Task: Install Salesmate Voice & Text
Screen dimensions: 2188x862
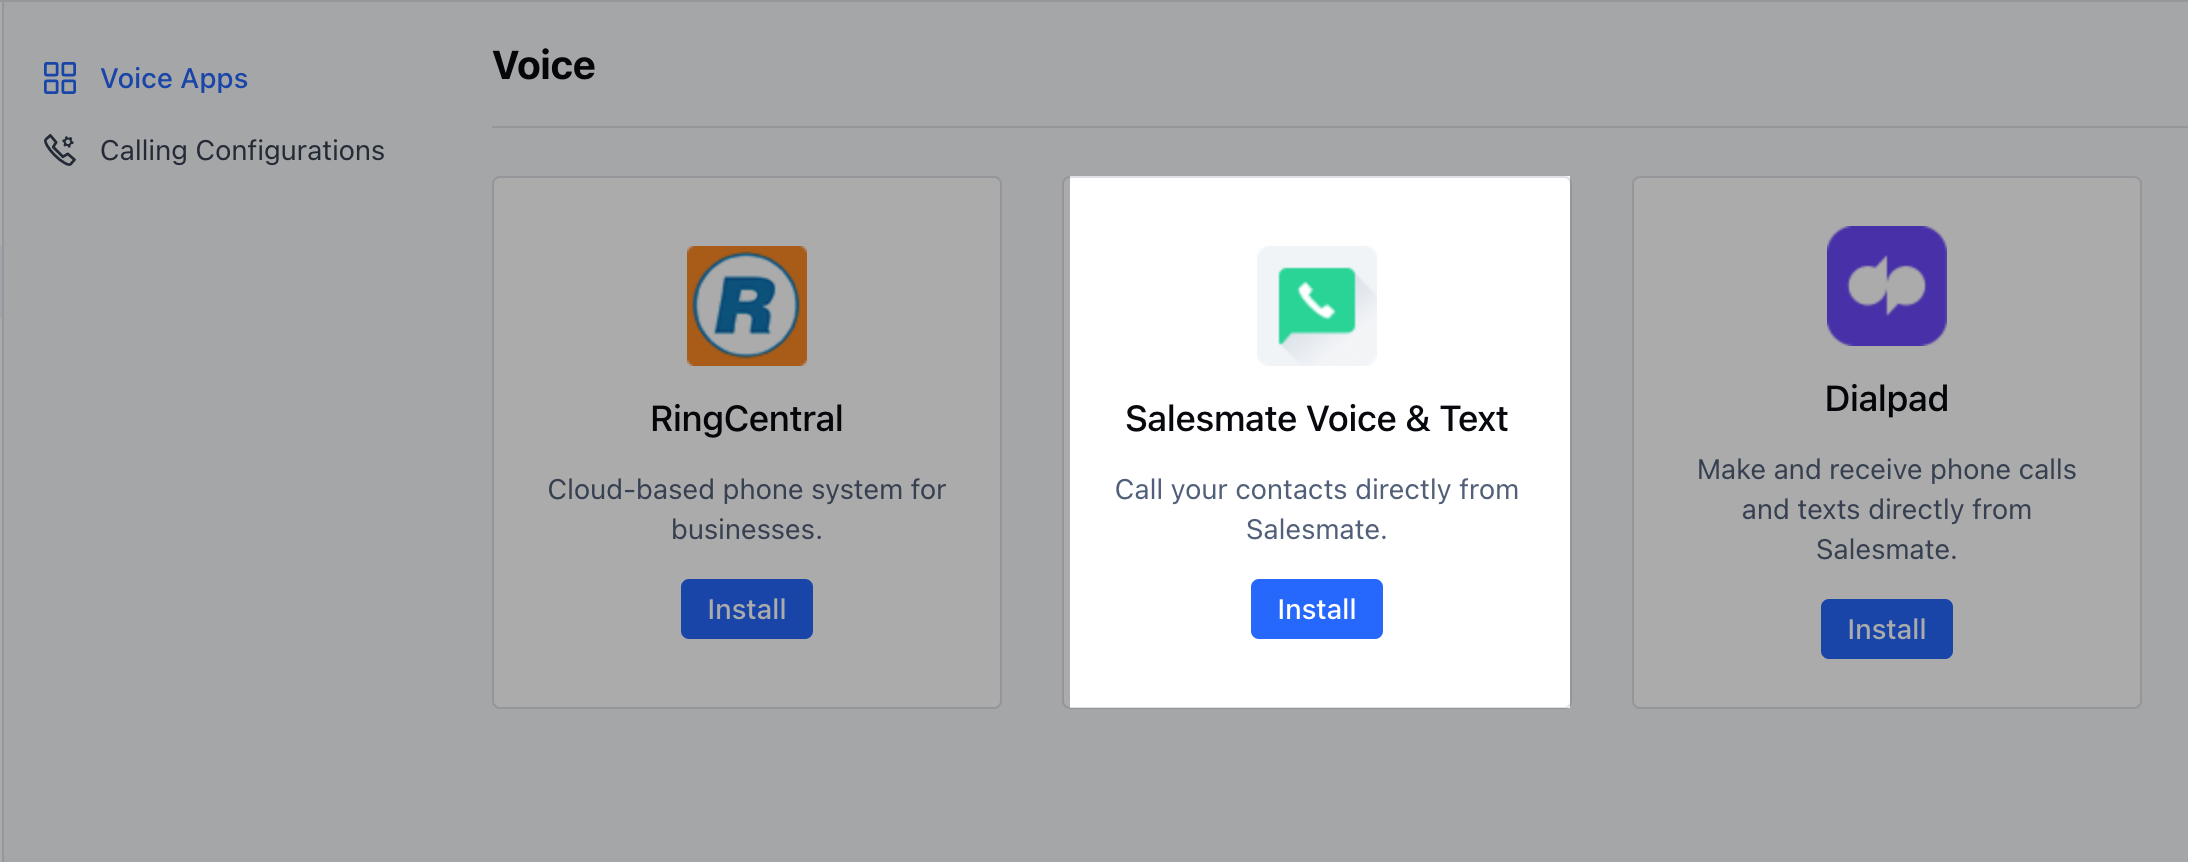Action: (x=1317, y=609)
